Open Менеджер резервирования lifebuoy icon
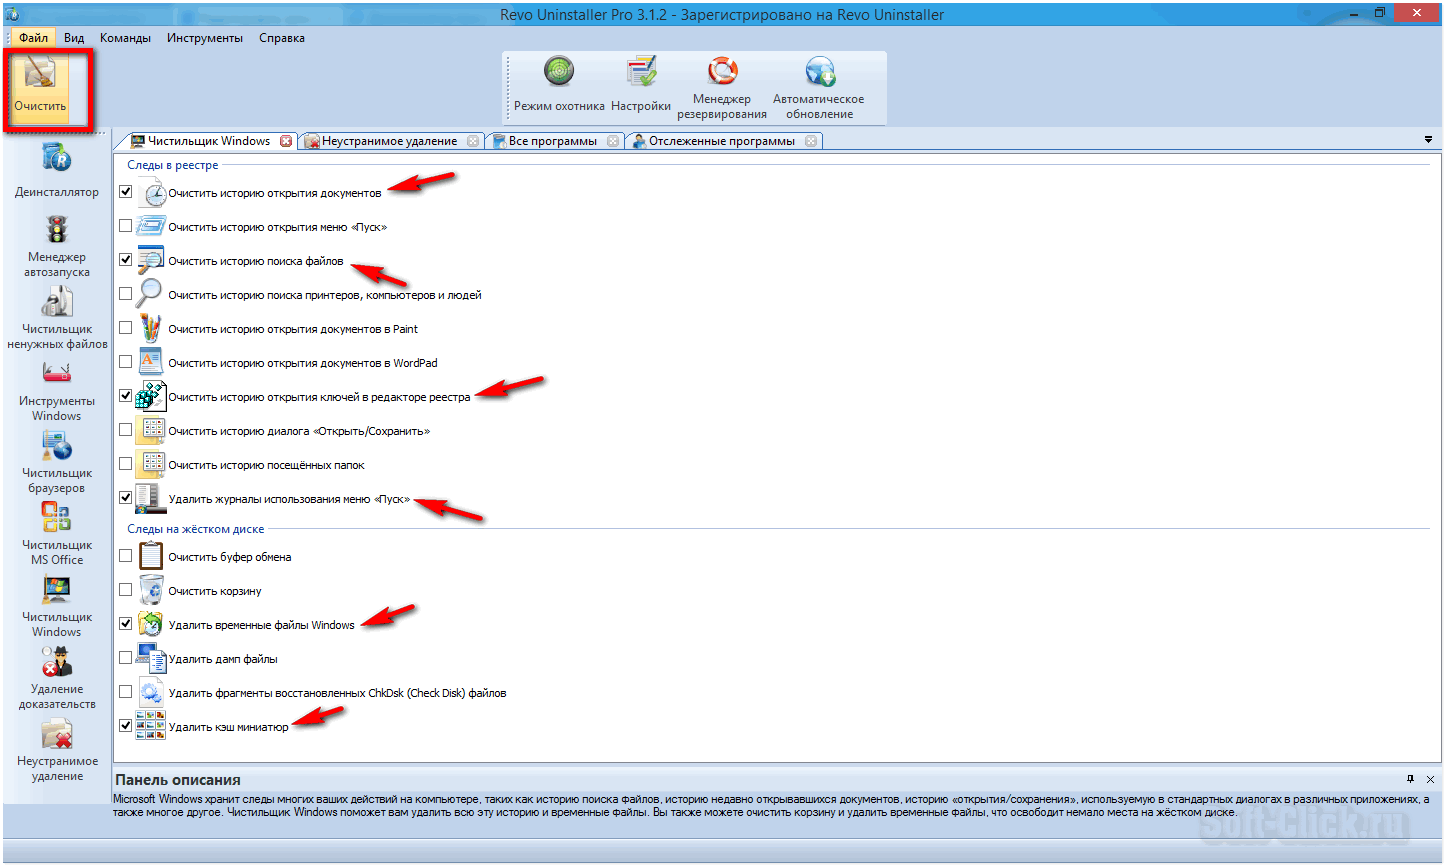Image resolution: width=1446 pixels, height=867 pixels. click(722, 72)
